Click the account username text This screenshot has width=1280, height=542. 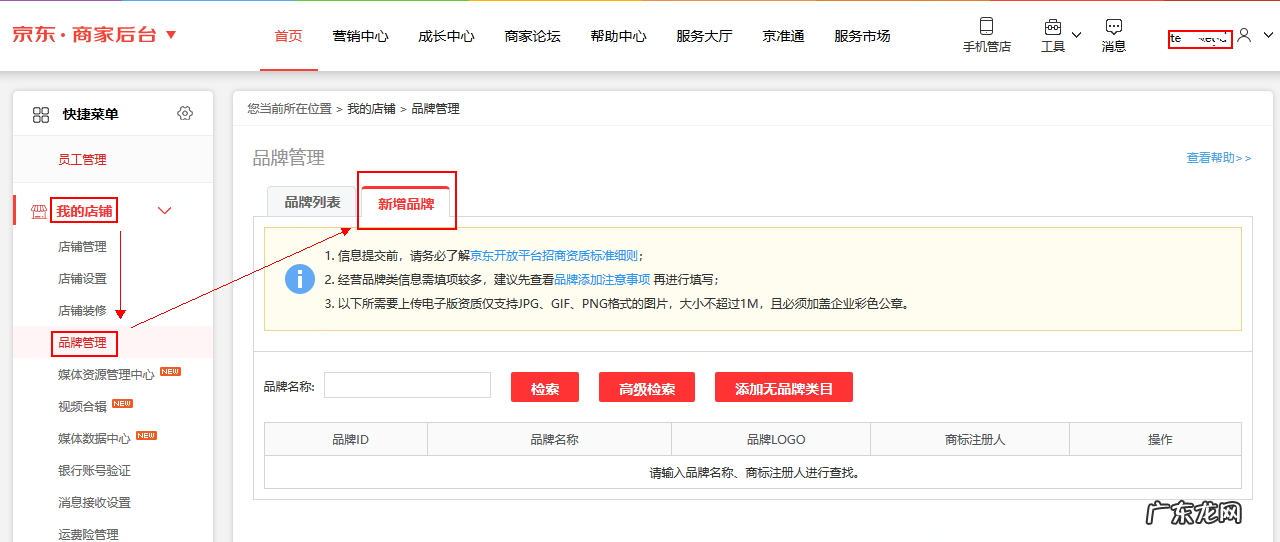click(1199, 39)
